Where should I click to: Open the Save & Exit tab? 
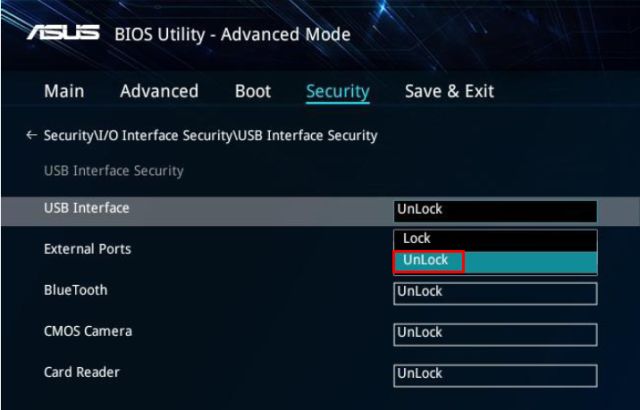coord(449,91)
